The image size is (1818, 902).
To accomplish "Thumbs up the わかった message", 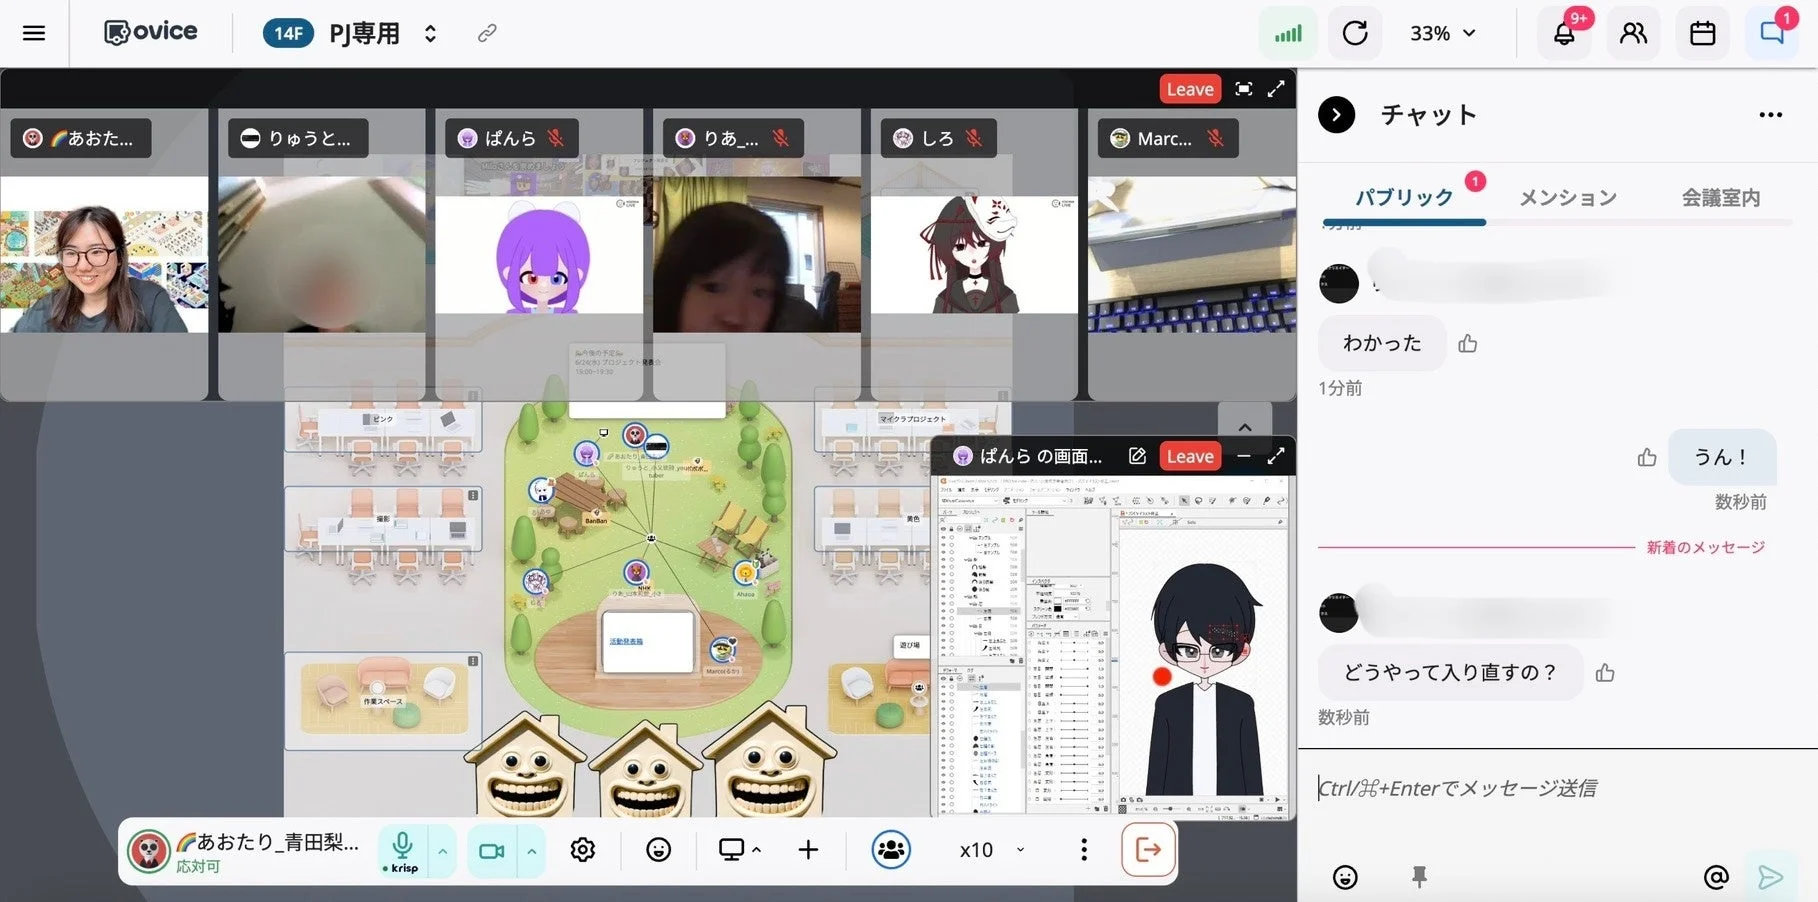I will [x=1467, y=344].
